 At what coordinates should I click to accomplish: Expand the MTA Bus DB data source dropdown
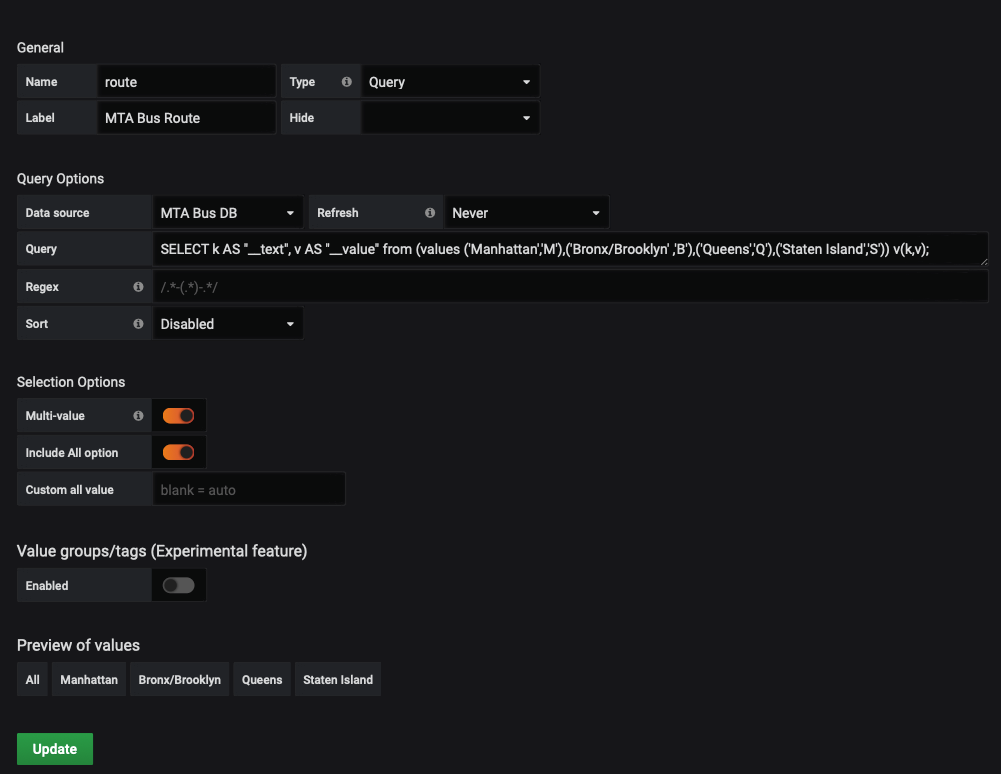tap(227, 213)
